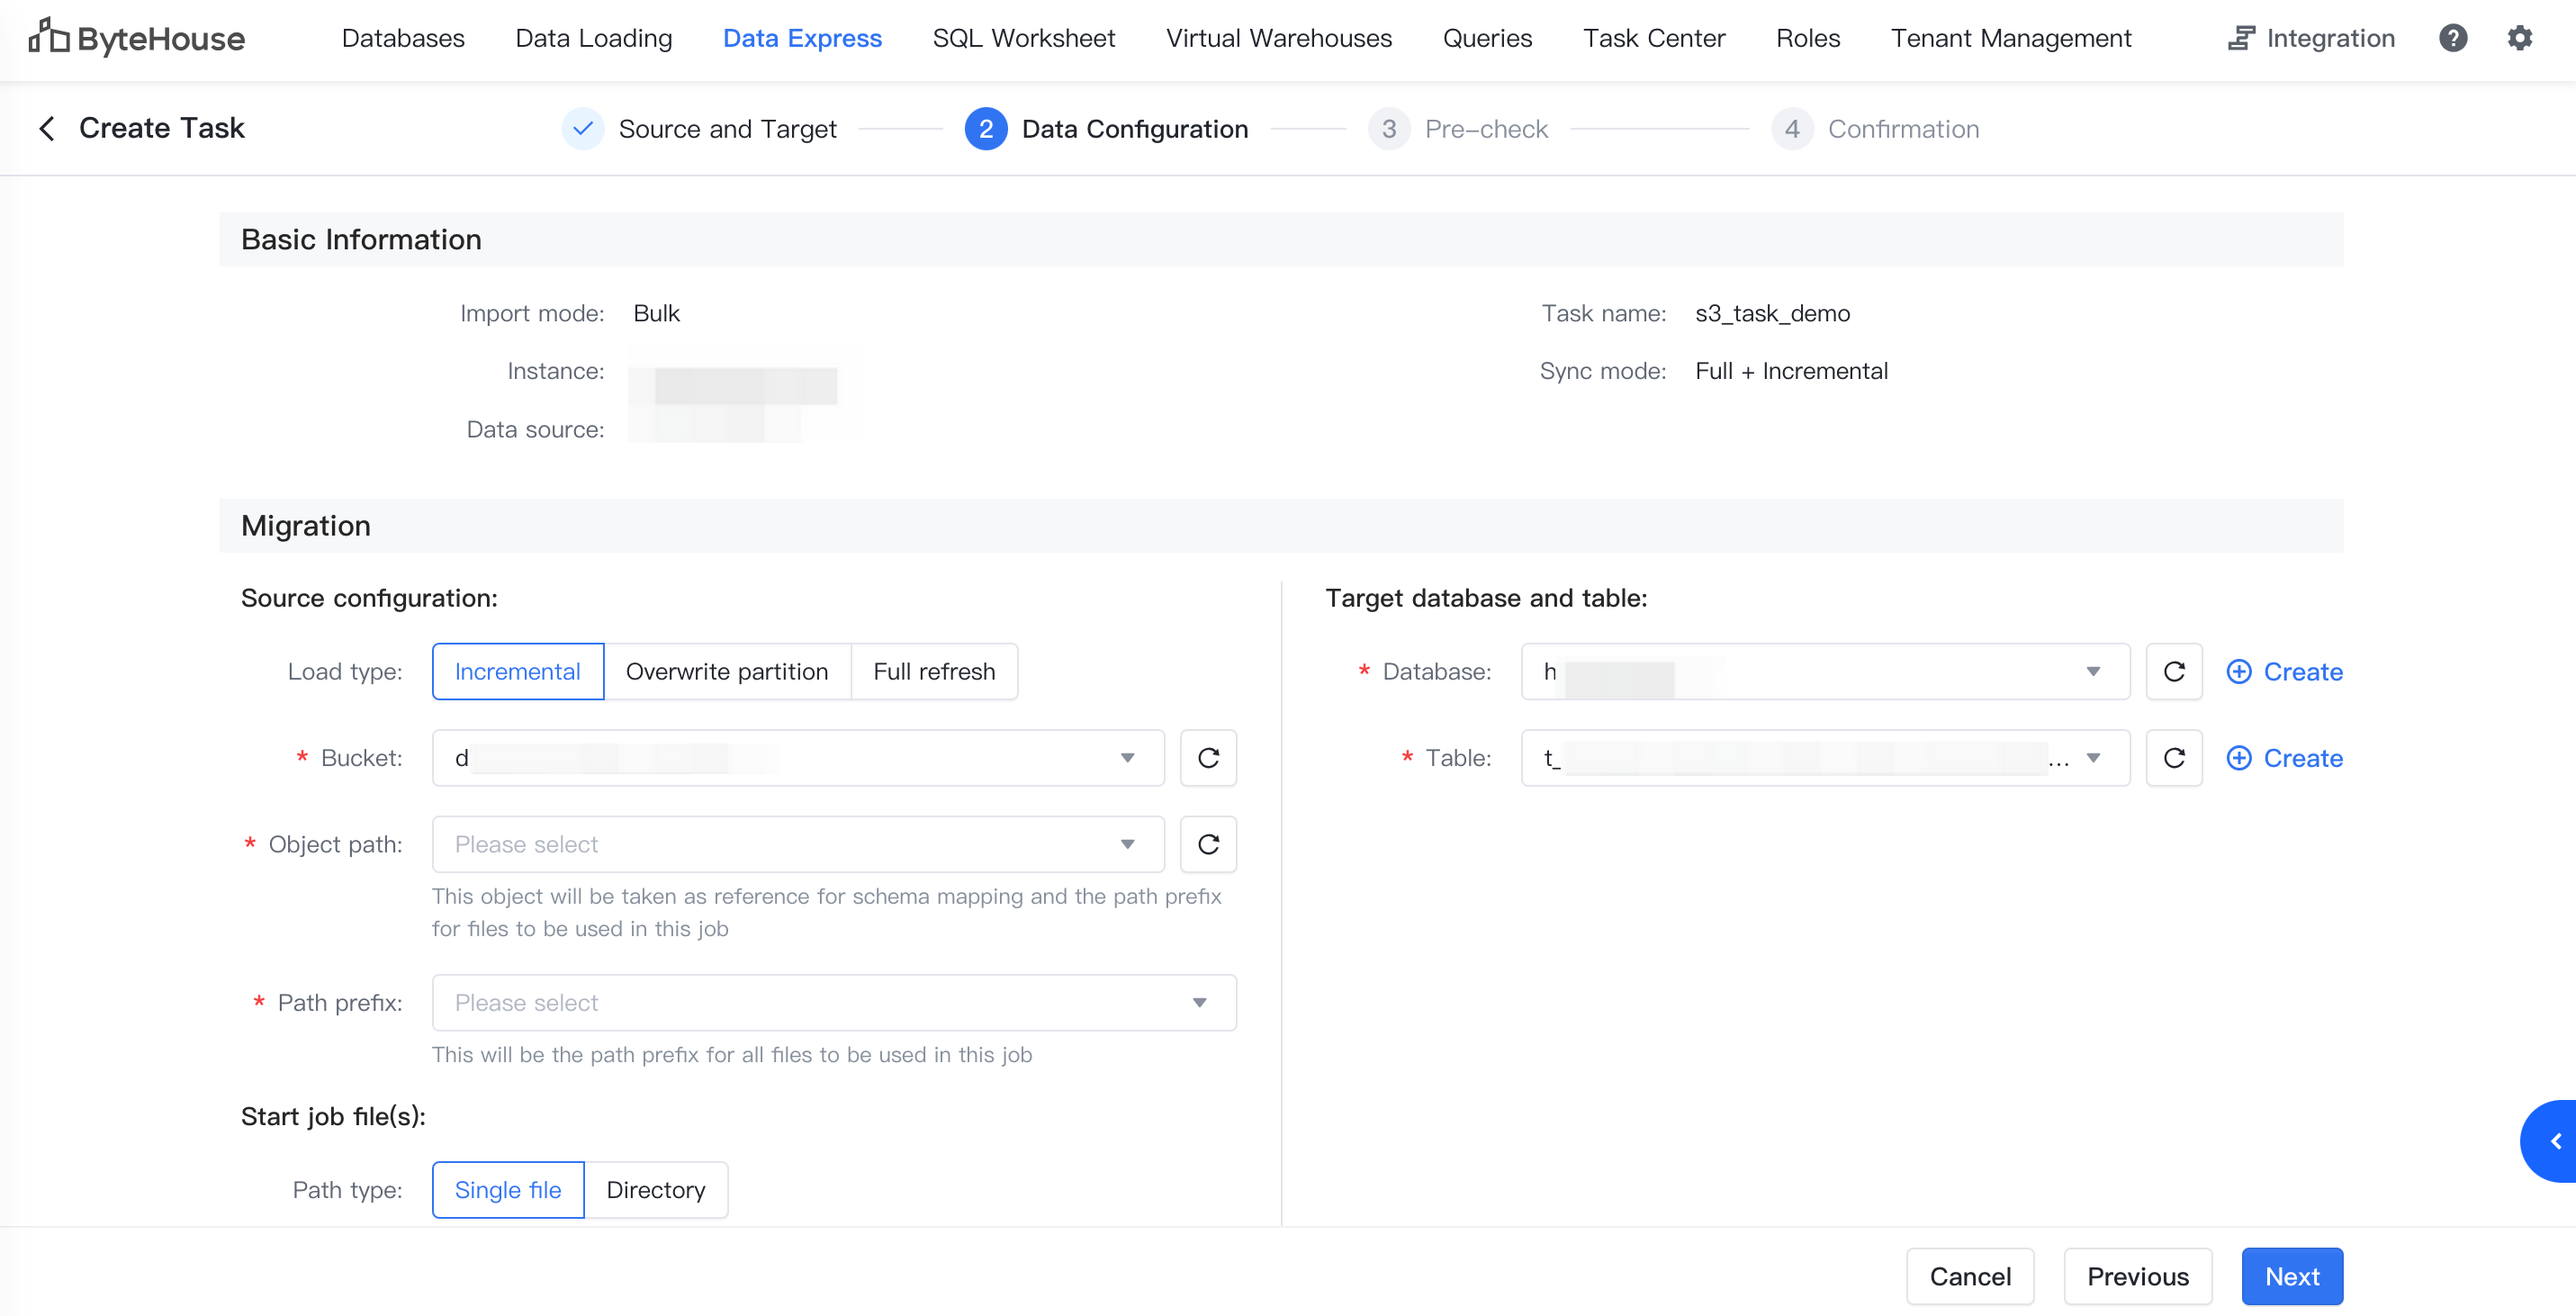The height and width of the screenshot is (1316, 2576).
Task: Refresh the Object path list
Action: coord(1208,844)
